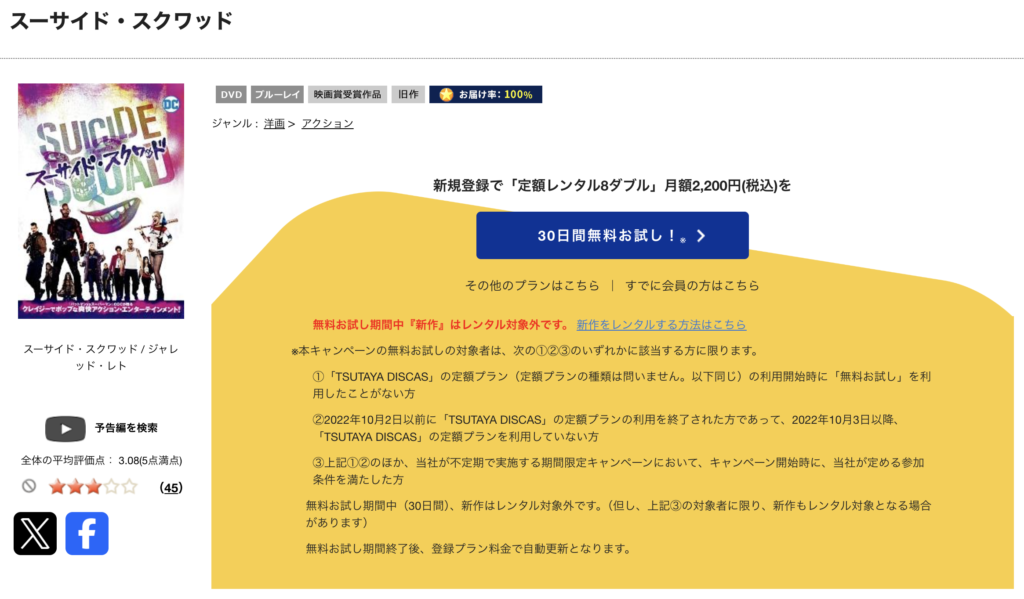
Task: Click the DVD tag
Action: point(231,95)
